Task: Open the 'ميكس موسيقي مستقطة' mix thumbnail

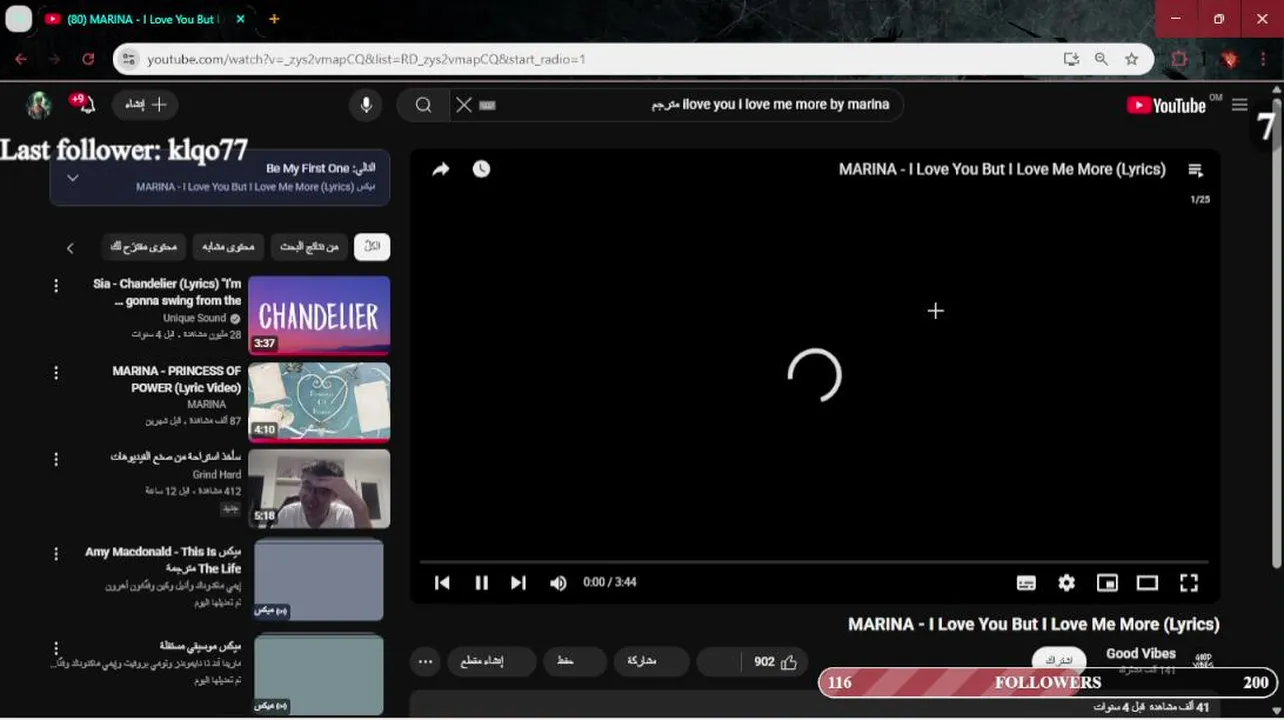Action: coord(319,673)
